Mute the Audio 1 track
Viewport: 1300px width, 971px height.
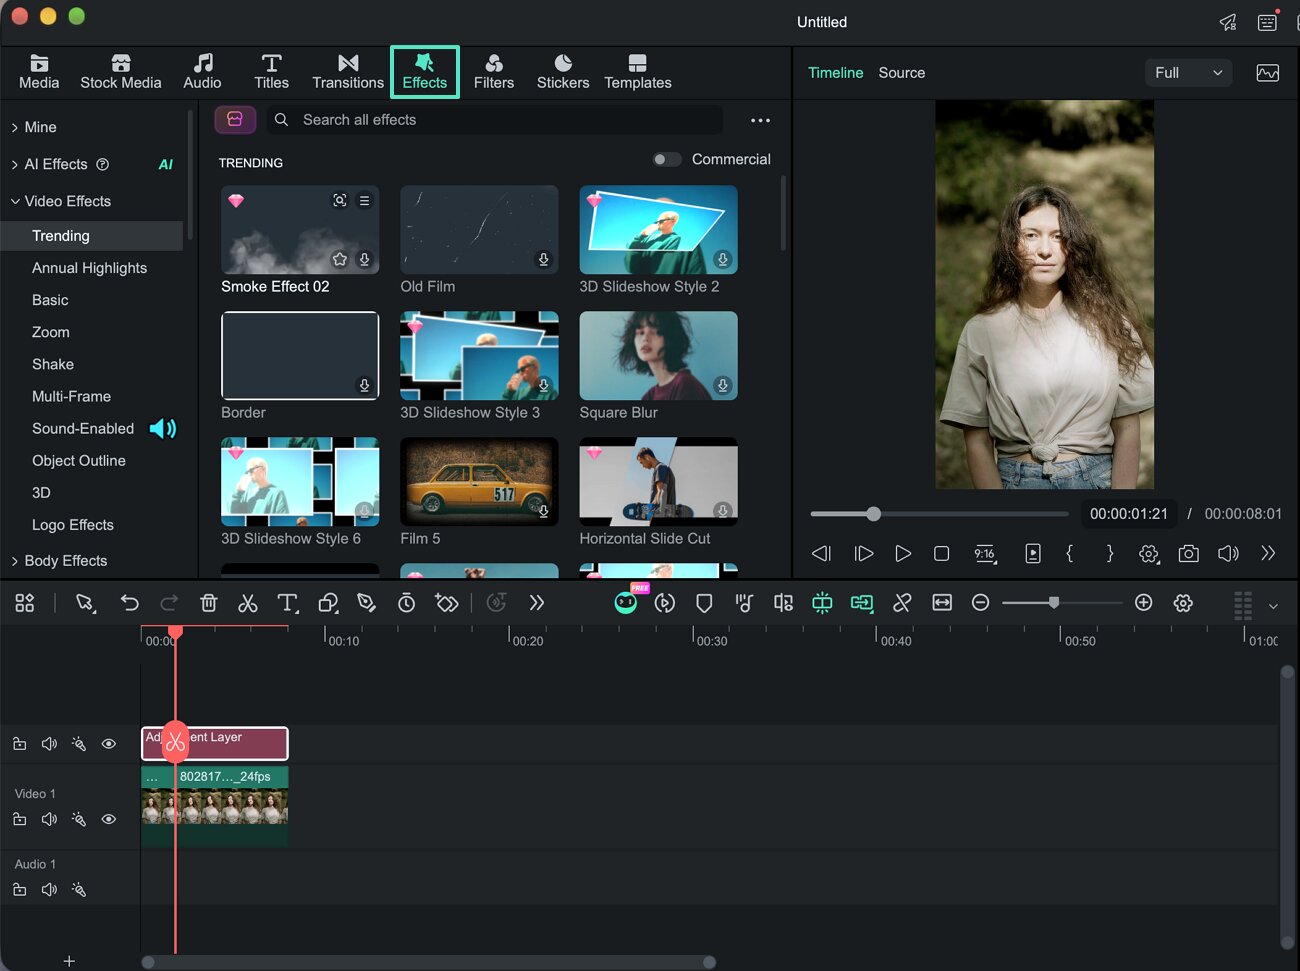(49, 889)
